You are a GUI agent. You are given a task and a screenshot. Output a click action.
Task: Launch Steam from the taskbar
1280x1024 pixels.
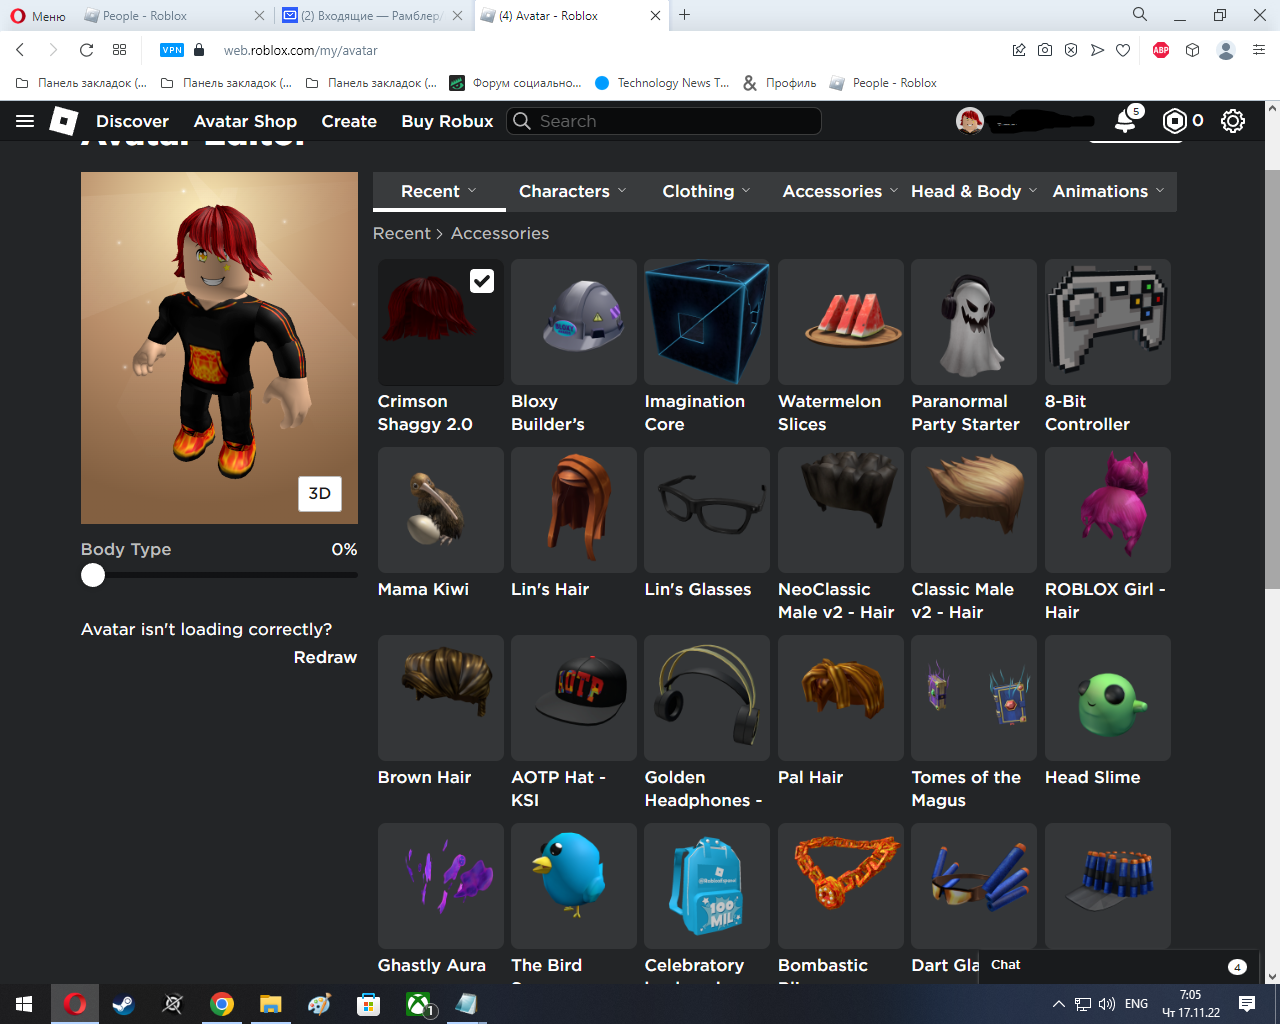(x=124, y=1004)
